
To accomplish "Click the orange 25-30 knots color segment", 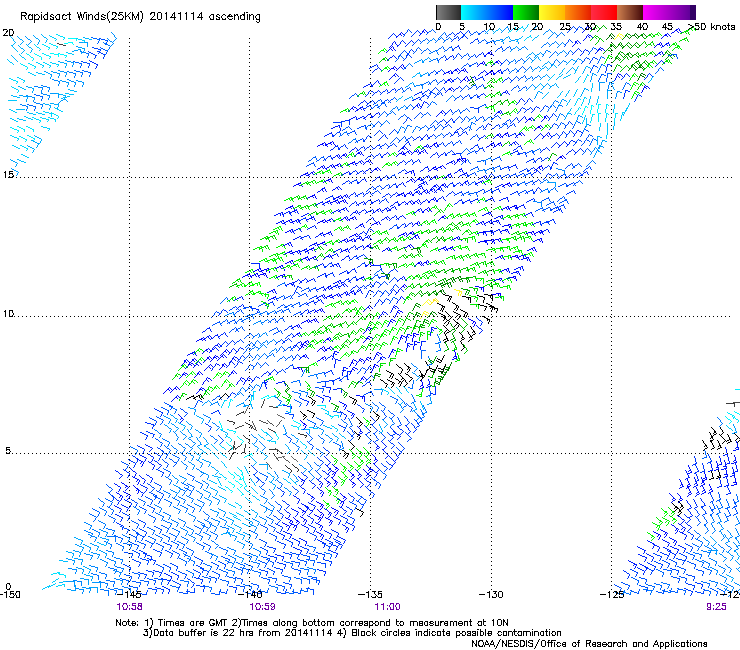I will pyautogui.click(x=578, y=12).
